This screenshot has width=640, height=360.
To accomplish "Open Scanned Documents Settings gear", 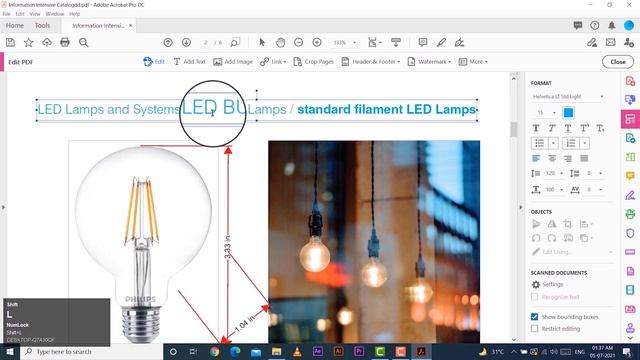I will 536,284.
